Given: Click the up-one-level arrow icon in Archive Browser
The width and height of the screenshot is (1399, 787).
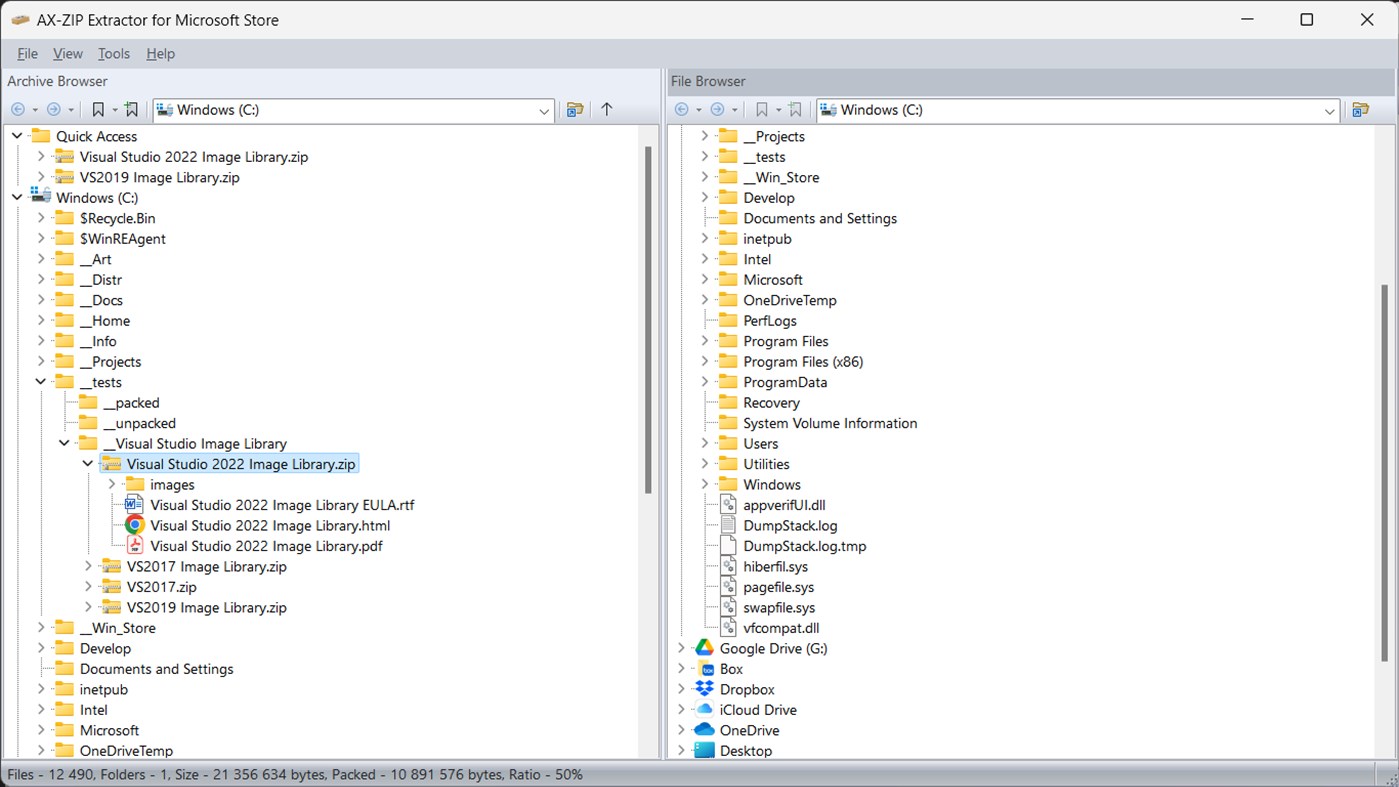Looking at the screenshot, I should [x=607, y=110].
